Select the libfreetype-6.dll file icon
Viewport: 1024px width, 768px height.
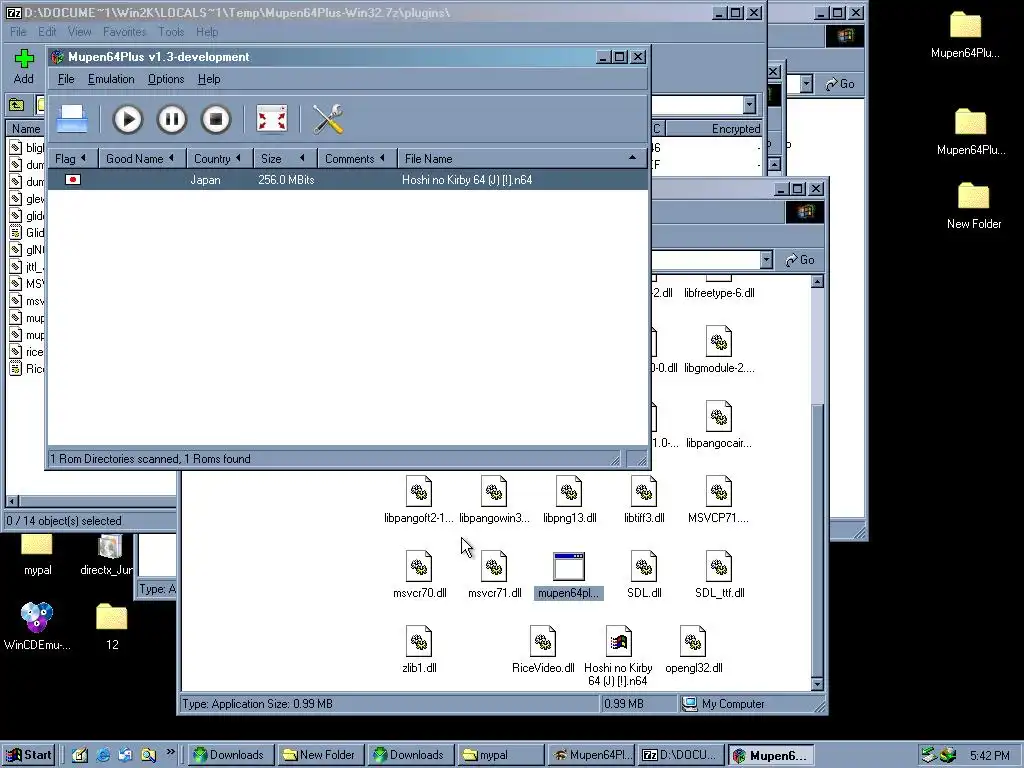pos(718,287)
